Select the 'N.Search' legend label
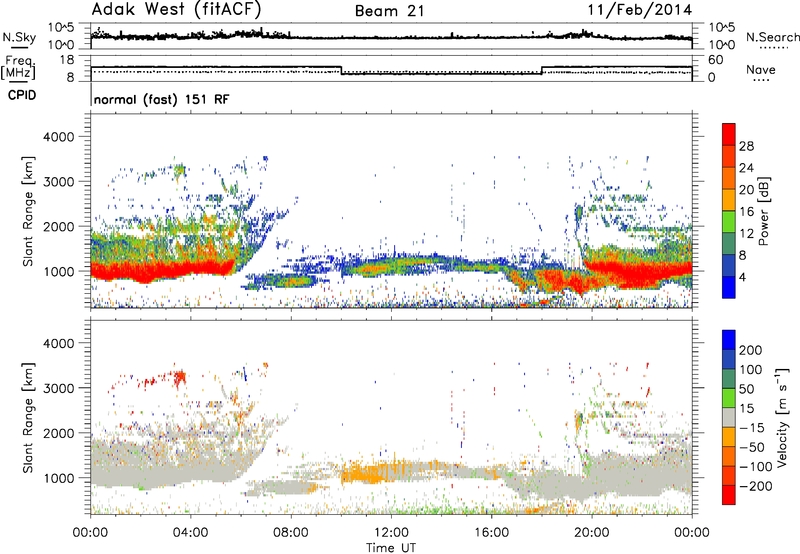 (773, 37)
